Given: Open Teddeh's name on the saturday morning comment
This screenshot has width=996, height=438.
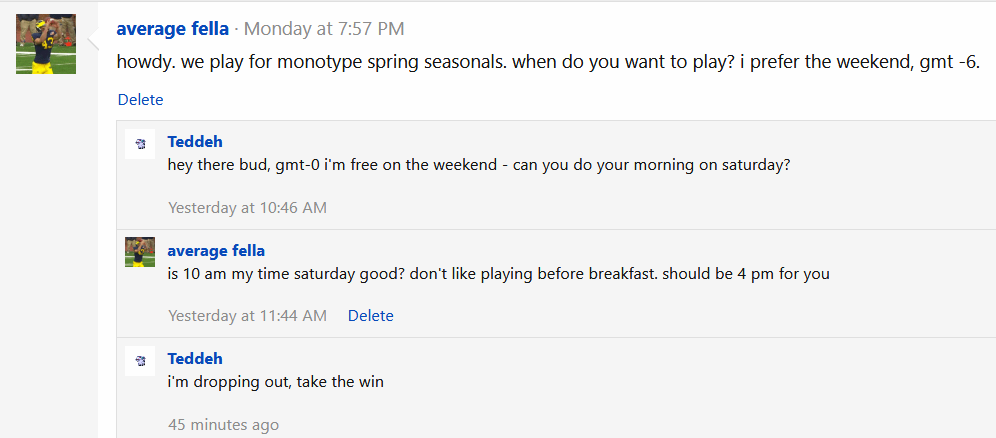Looking at the screenshot, I should [x=195, y=142].
